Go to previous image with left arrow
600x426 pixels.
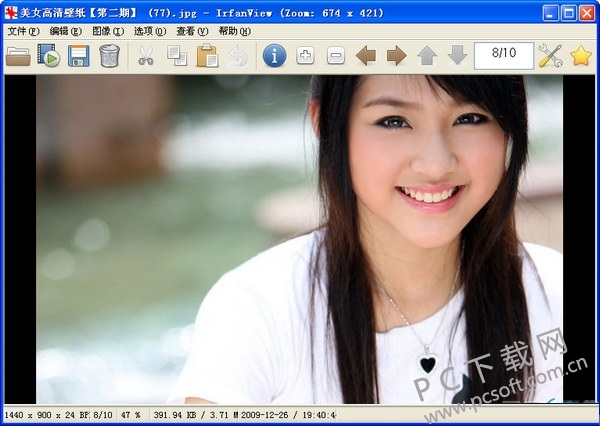pyautogui.click(x=366, y=56)
